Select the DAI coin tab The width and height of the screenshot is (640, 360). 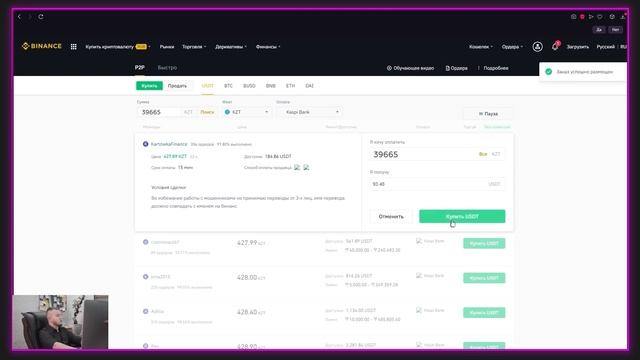click(x=309, y=86)
